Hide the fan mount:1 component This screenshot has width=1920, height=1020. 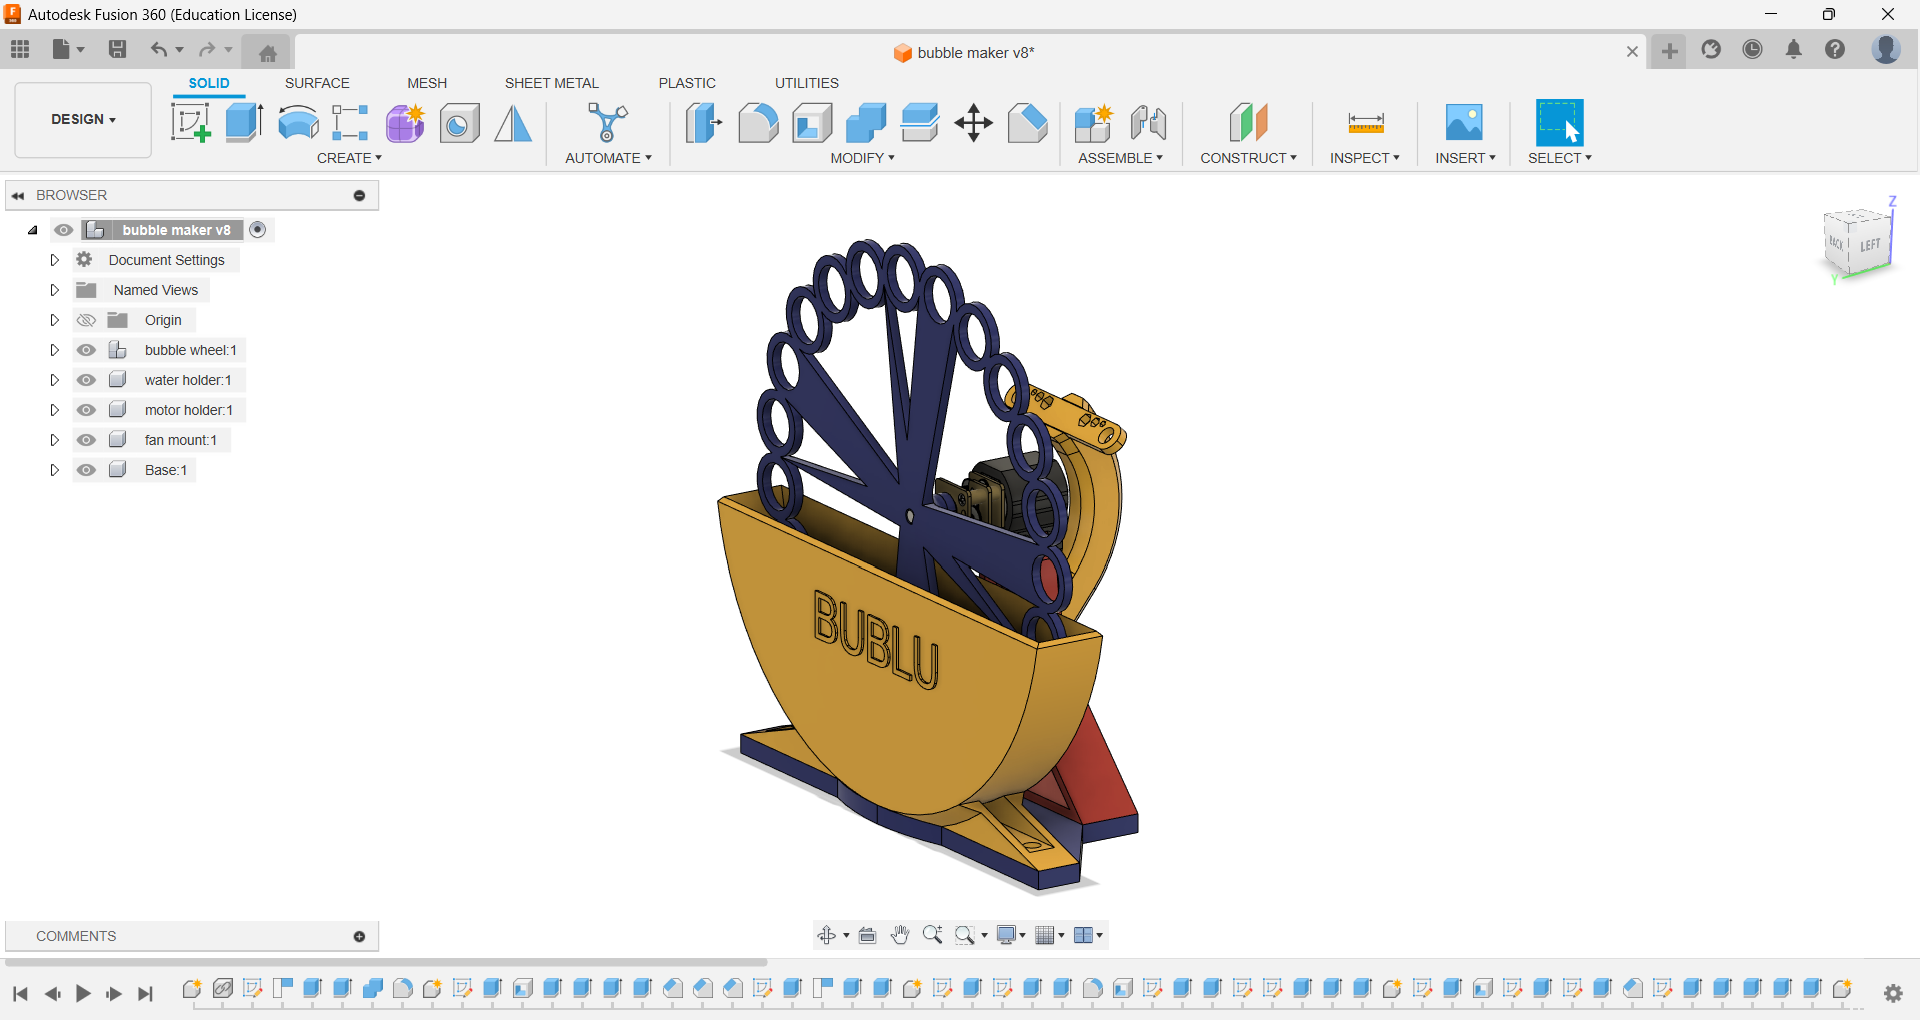pyautogui.click(x=86, y=440)
